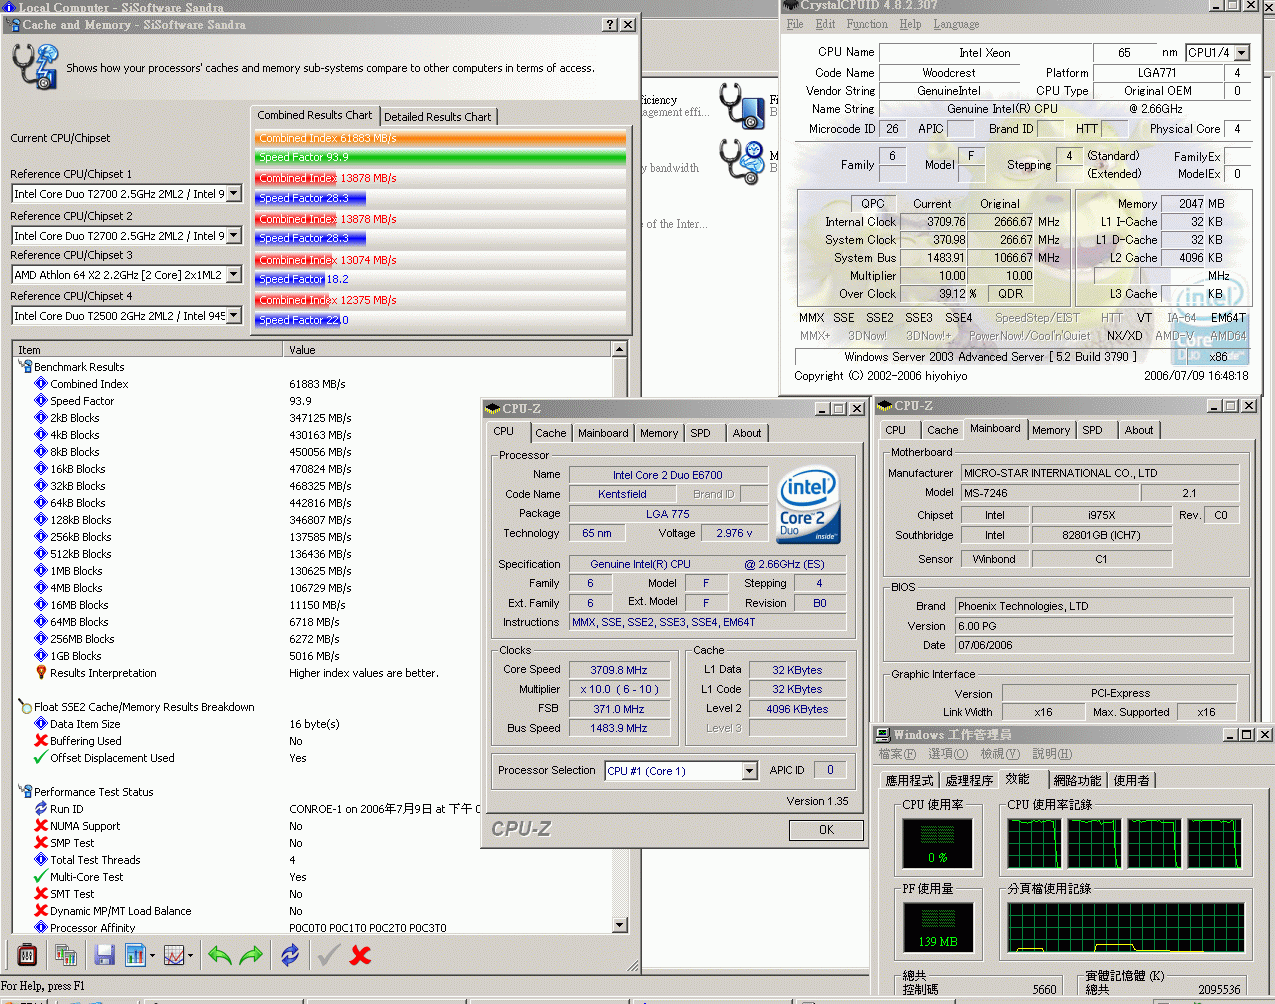Open About tab in the mainboard CPU-Z window
1275x1004 pixels.
[x=1139, y=430]
